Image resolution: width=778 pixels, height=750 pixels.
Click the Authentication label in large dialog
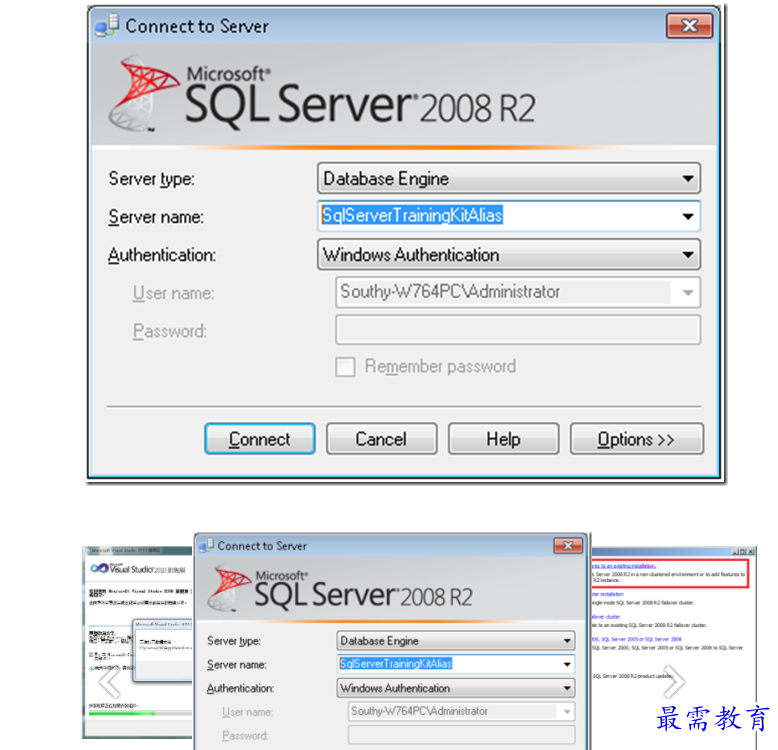pyautogui.click(x=162, y=255)
